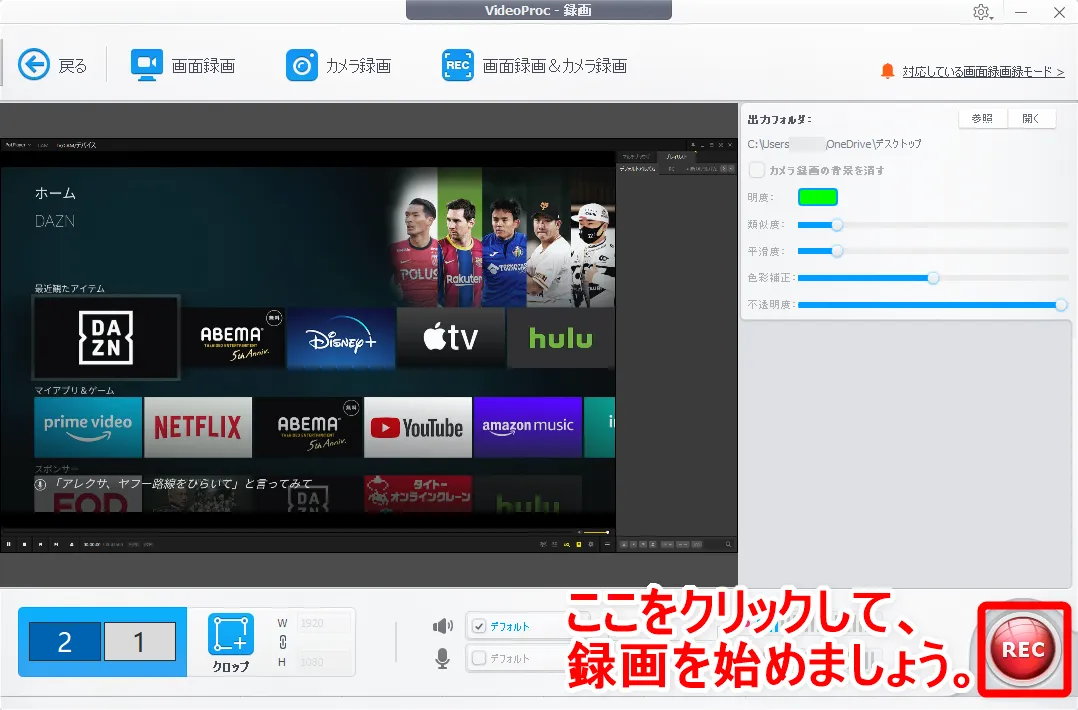Image resolution: width=1078 pixels, height=710 pixels.
Task: Click the ABEMA tile beside DAZN
Action: point(233,338)
